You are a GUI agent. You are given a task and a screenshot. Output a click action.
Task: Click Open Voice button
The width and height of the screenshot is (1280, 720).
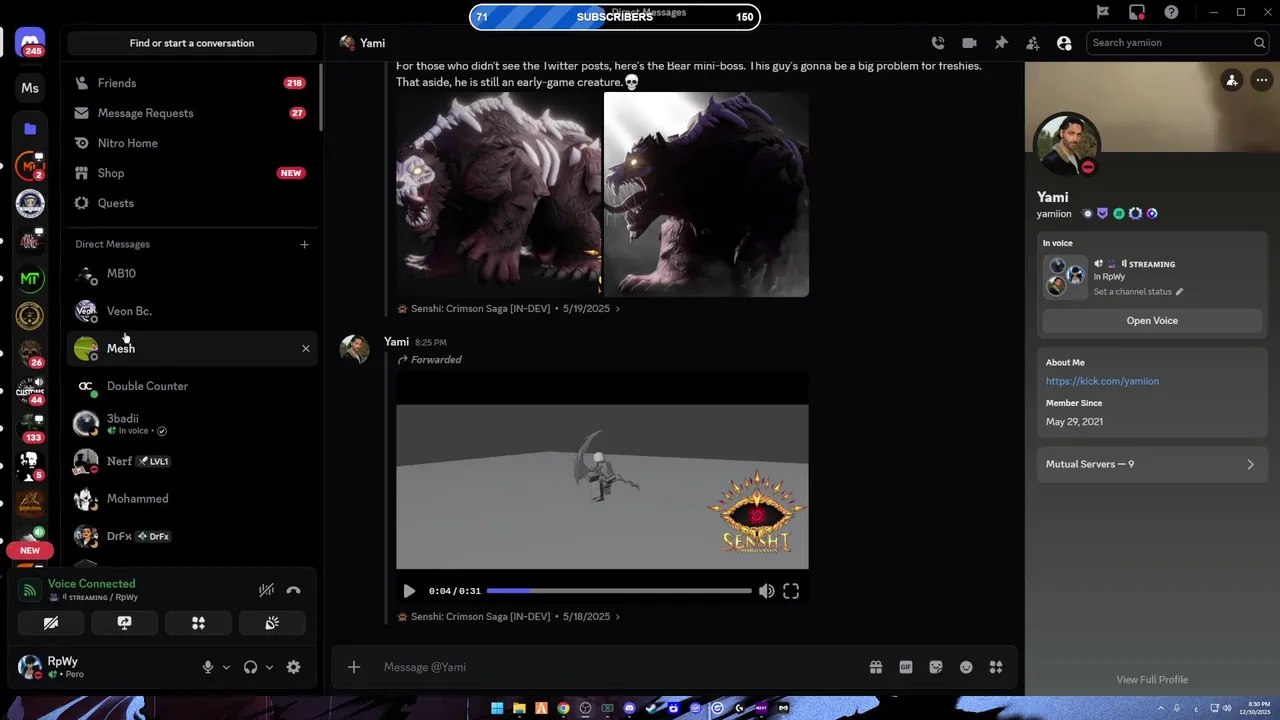[x=1152, y=321]
